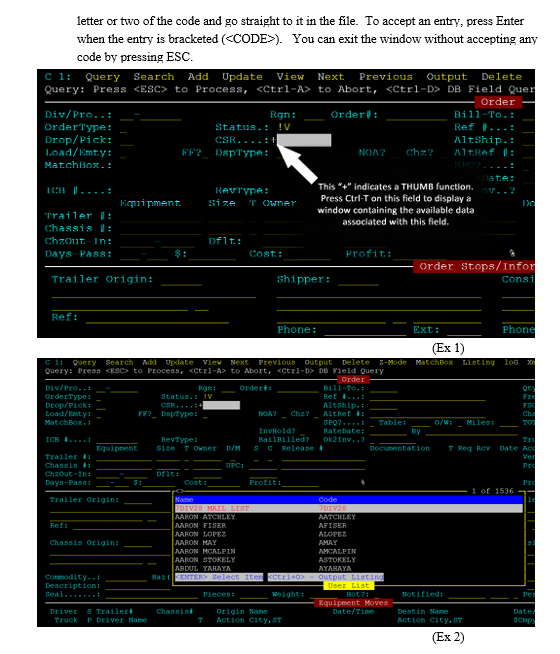
Task: Click the Order# field in Ex 1
Action: [416, 115]
